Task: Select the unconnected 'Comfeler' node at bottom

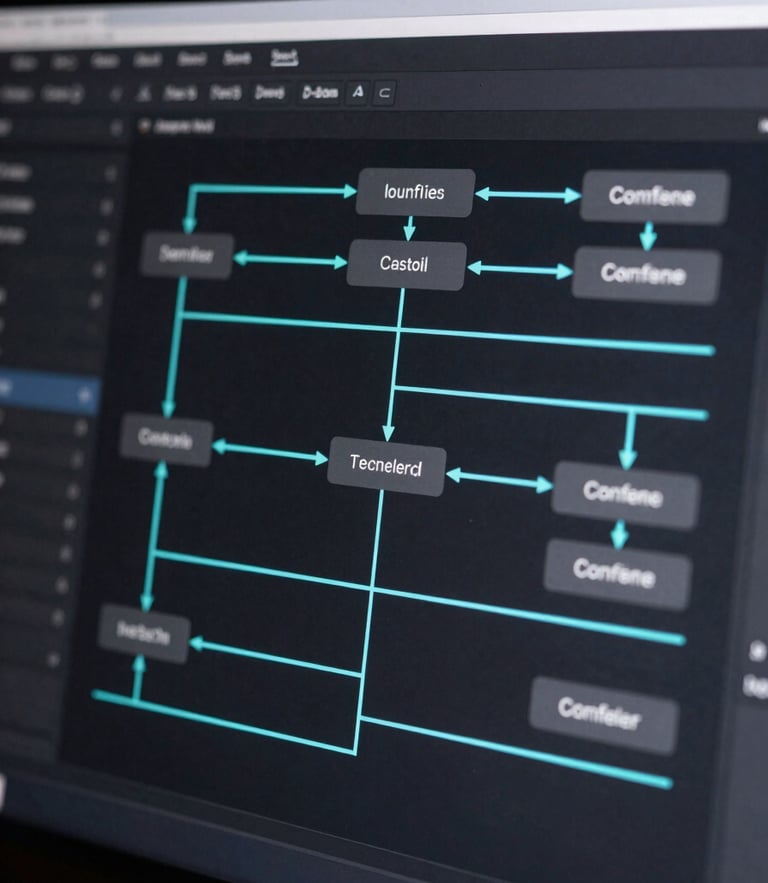Action: pos(603,715)
